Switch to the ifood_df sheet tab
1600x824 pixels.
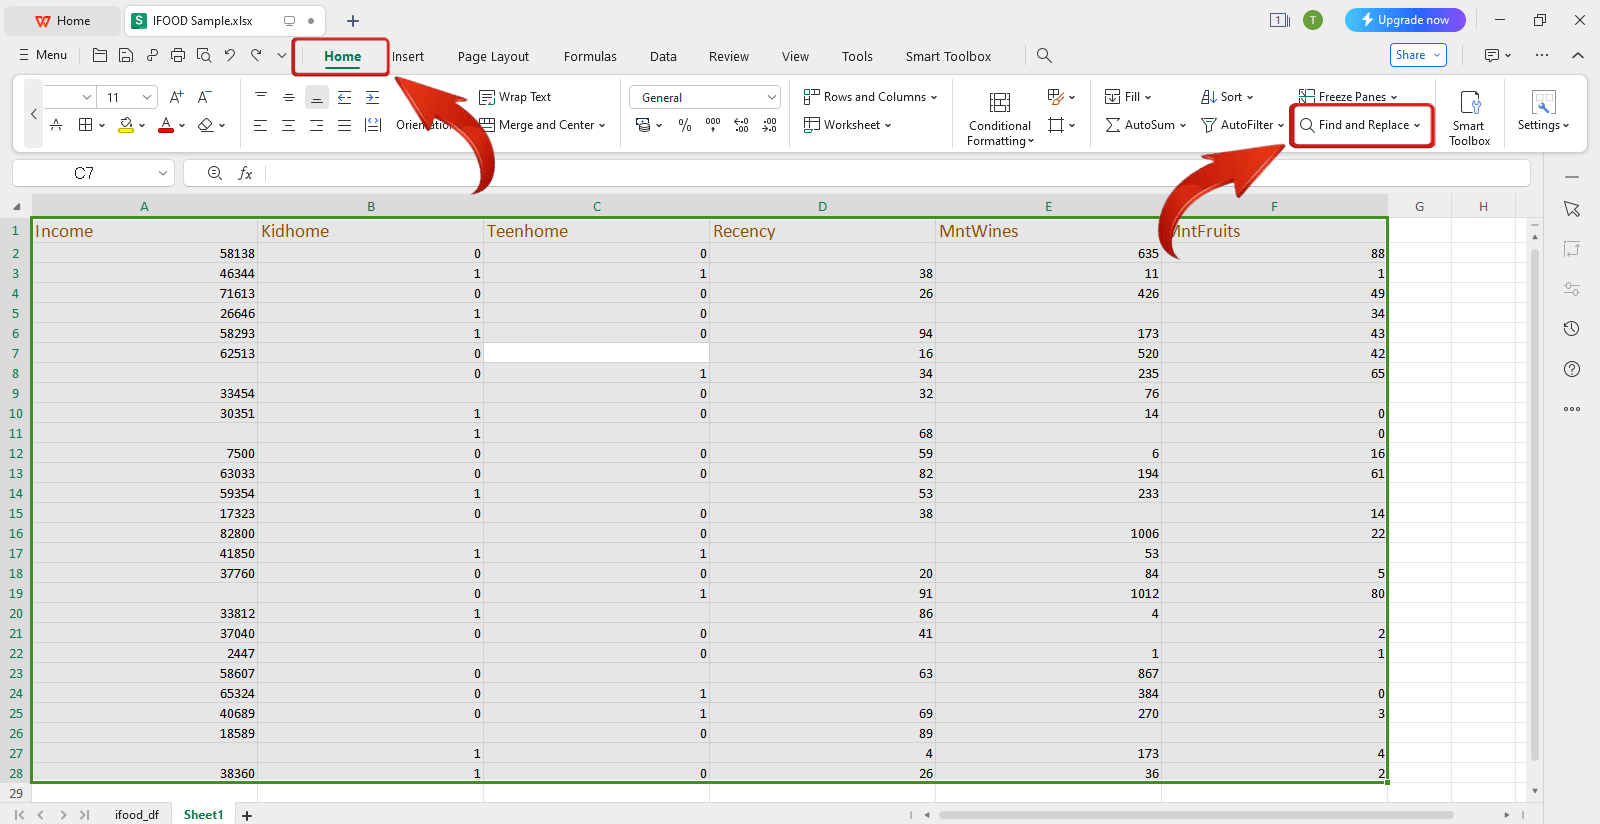[137, 815]
